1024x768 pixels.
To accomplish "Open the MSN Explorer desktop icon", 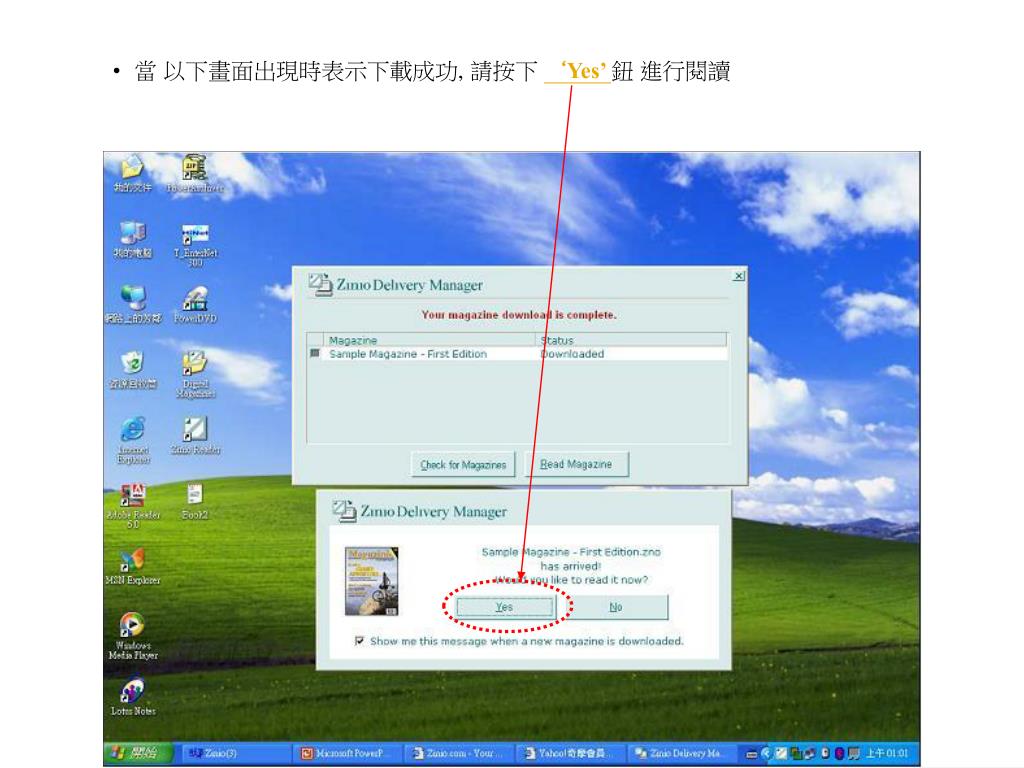I will pos(133,567).
